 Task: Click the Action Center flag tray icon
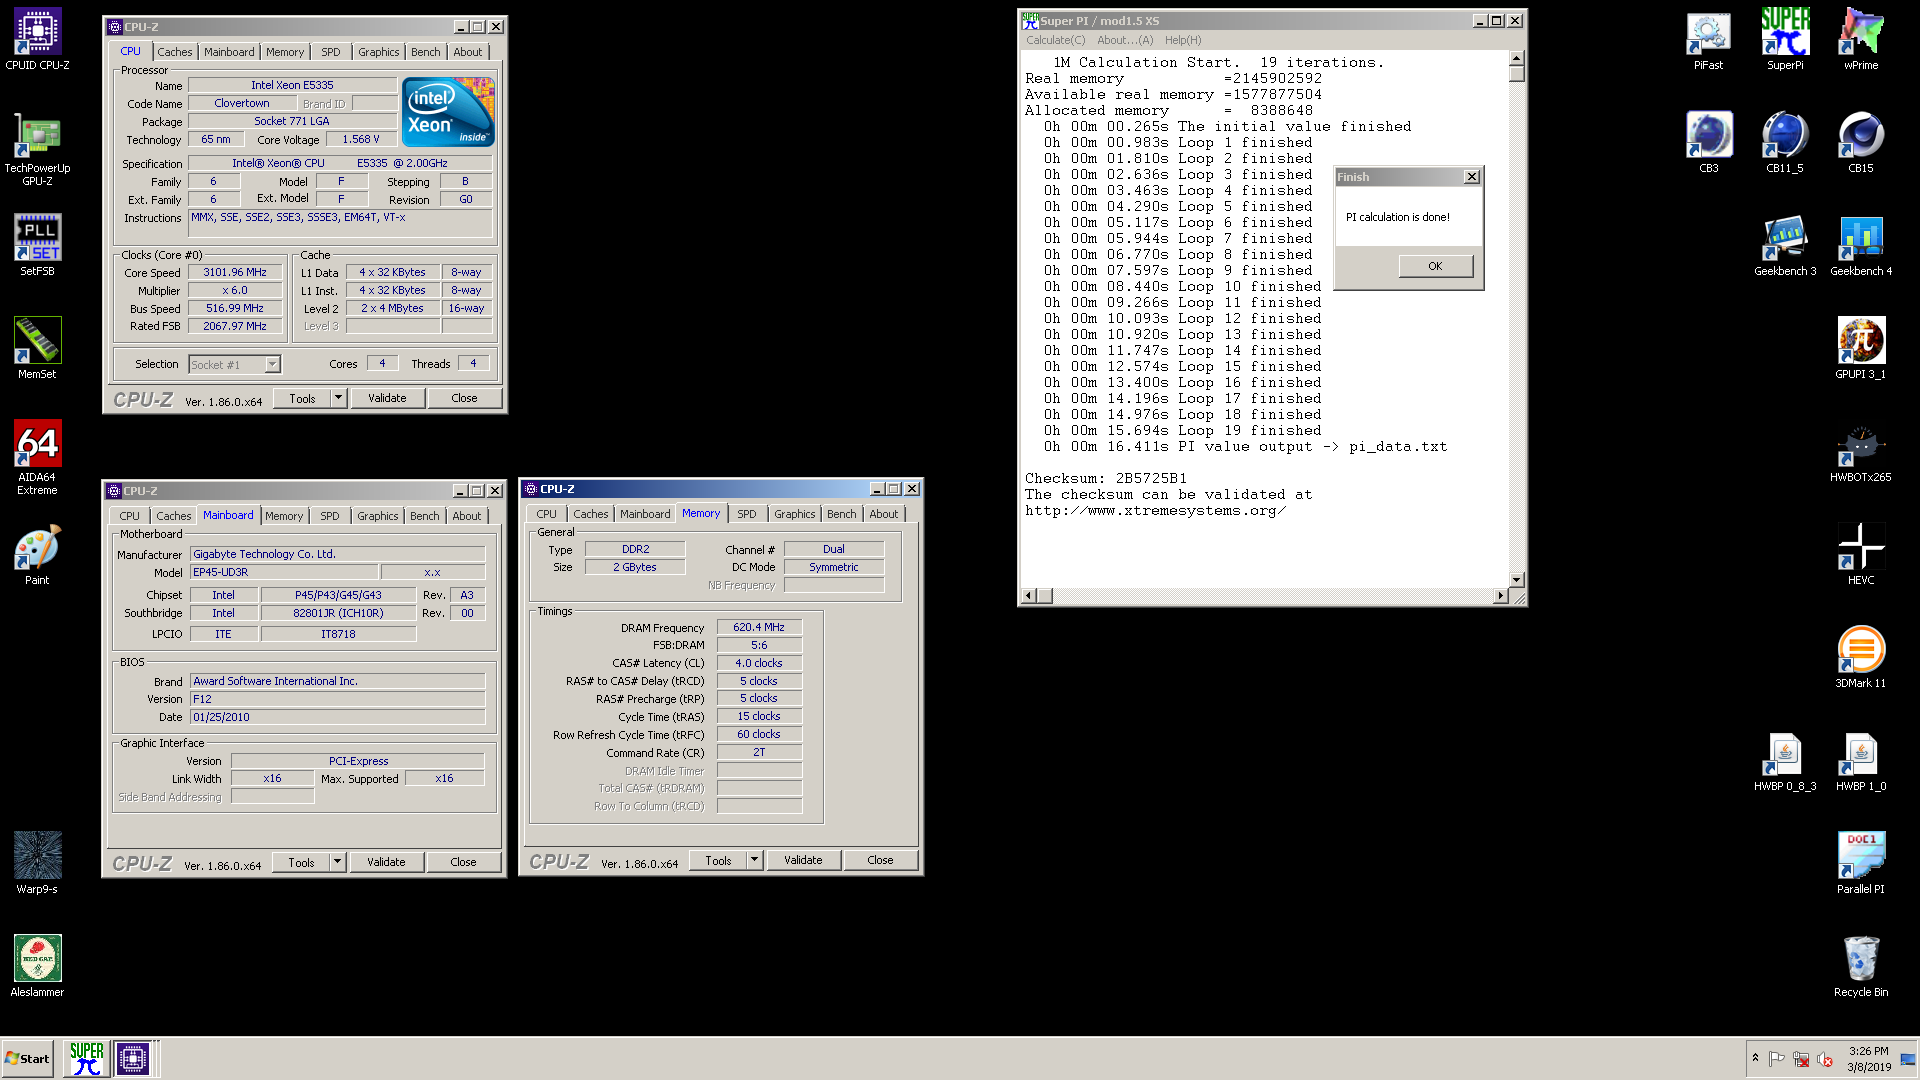click(1777, 1059)
